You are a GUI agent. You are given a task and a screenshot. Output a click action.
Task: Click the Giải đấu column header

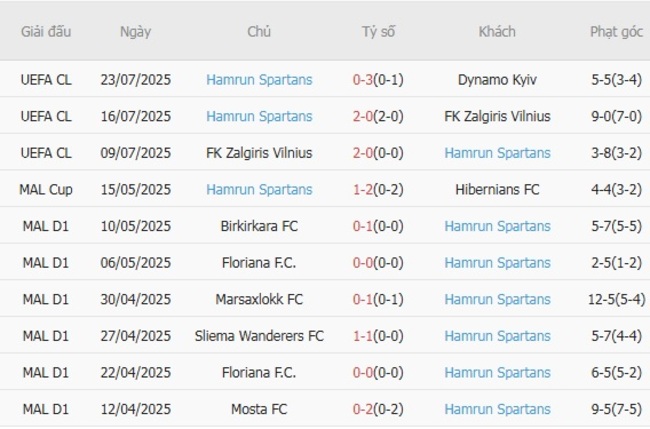point(46,31)
